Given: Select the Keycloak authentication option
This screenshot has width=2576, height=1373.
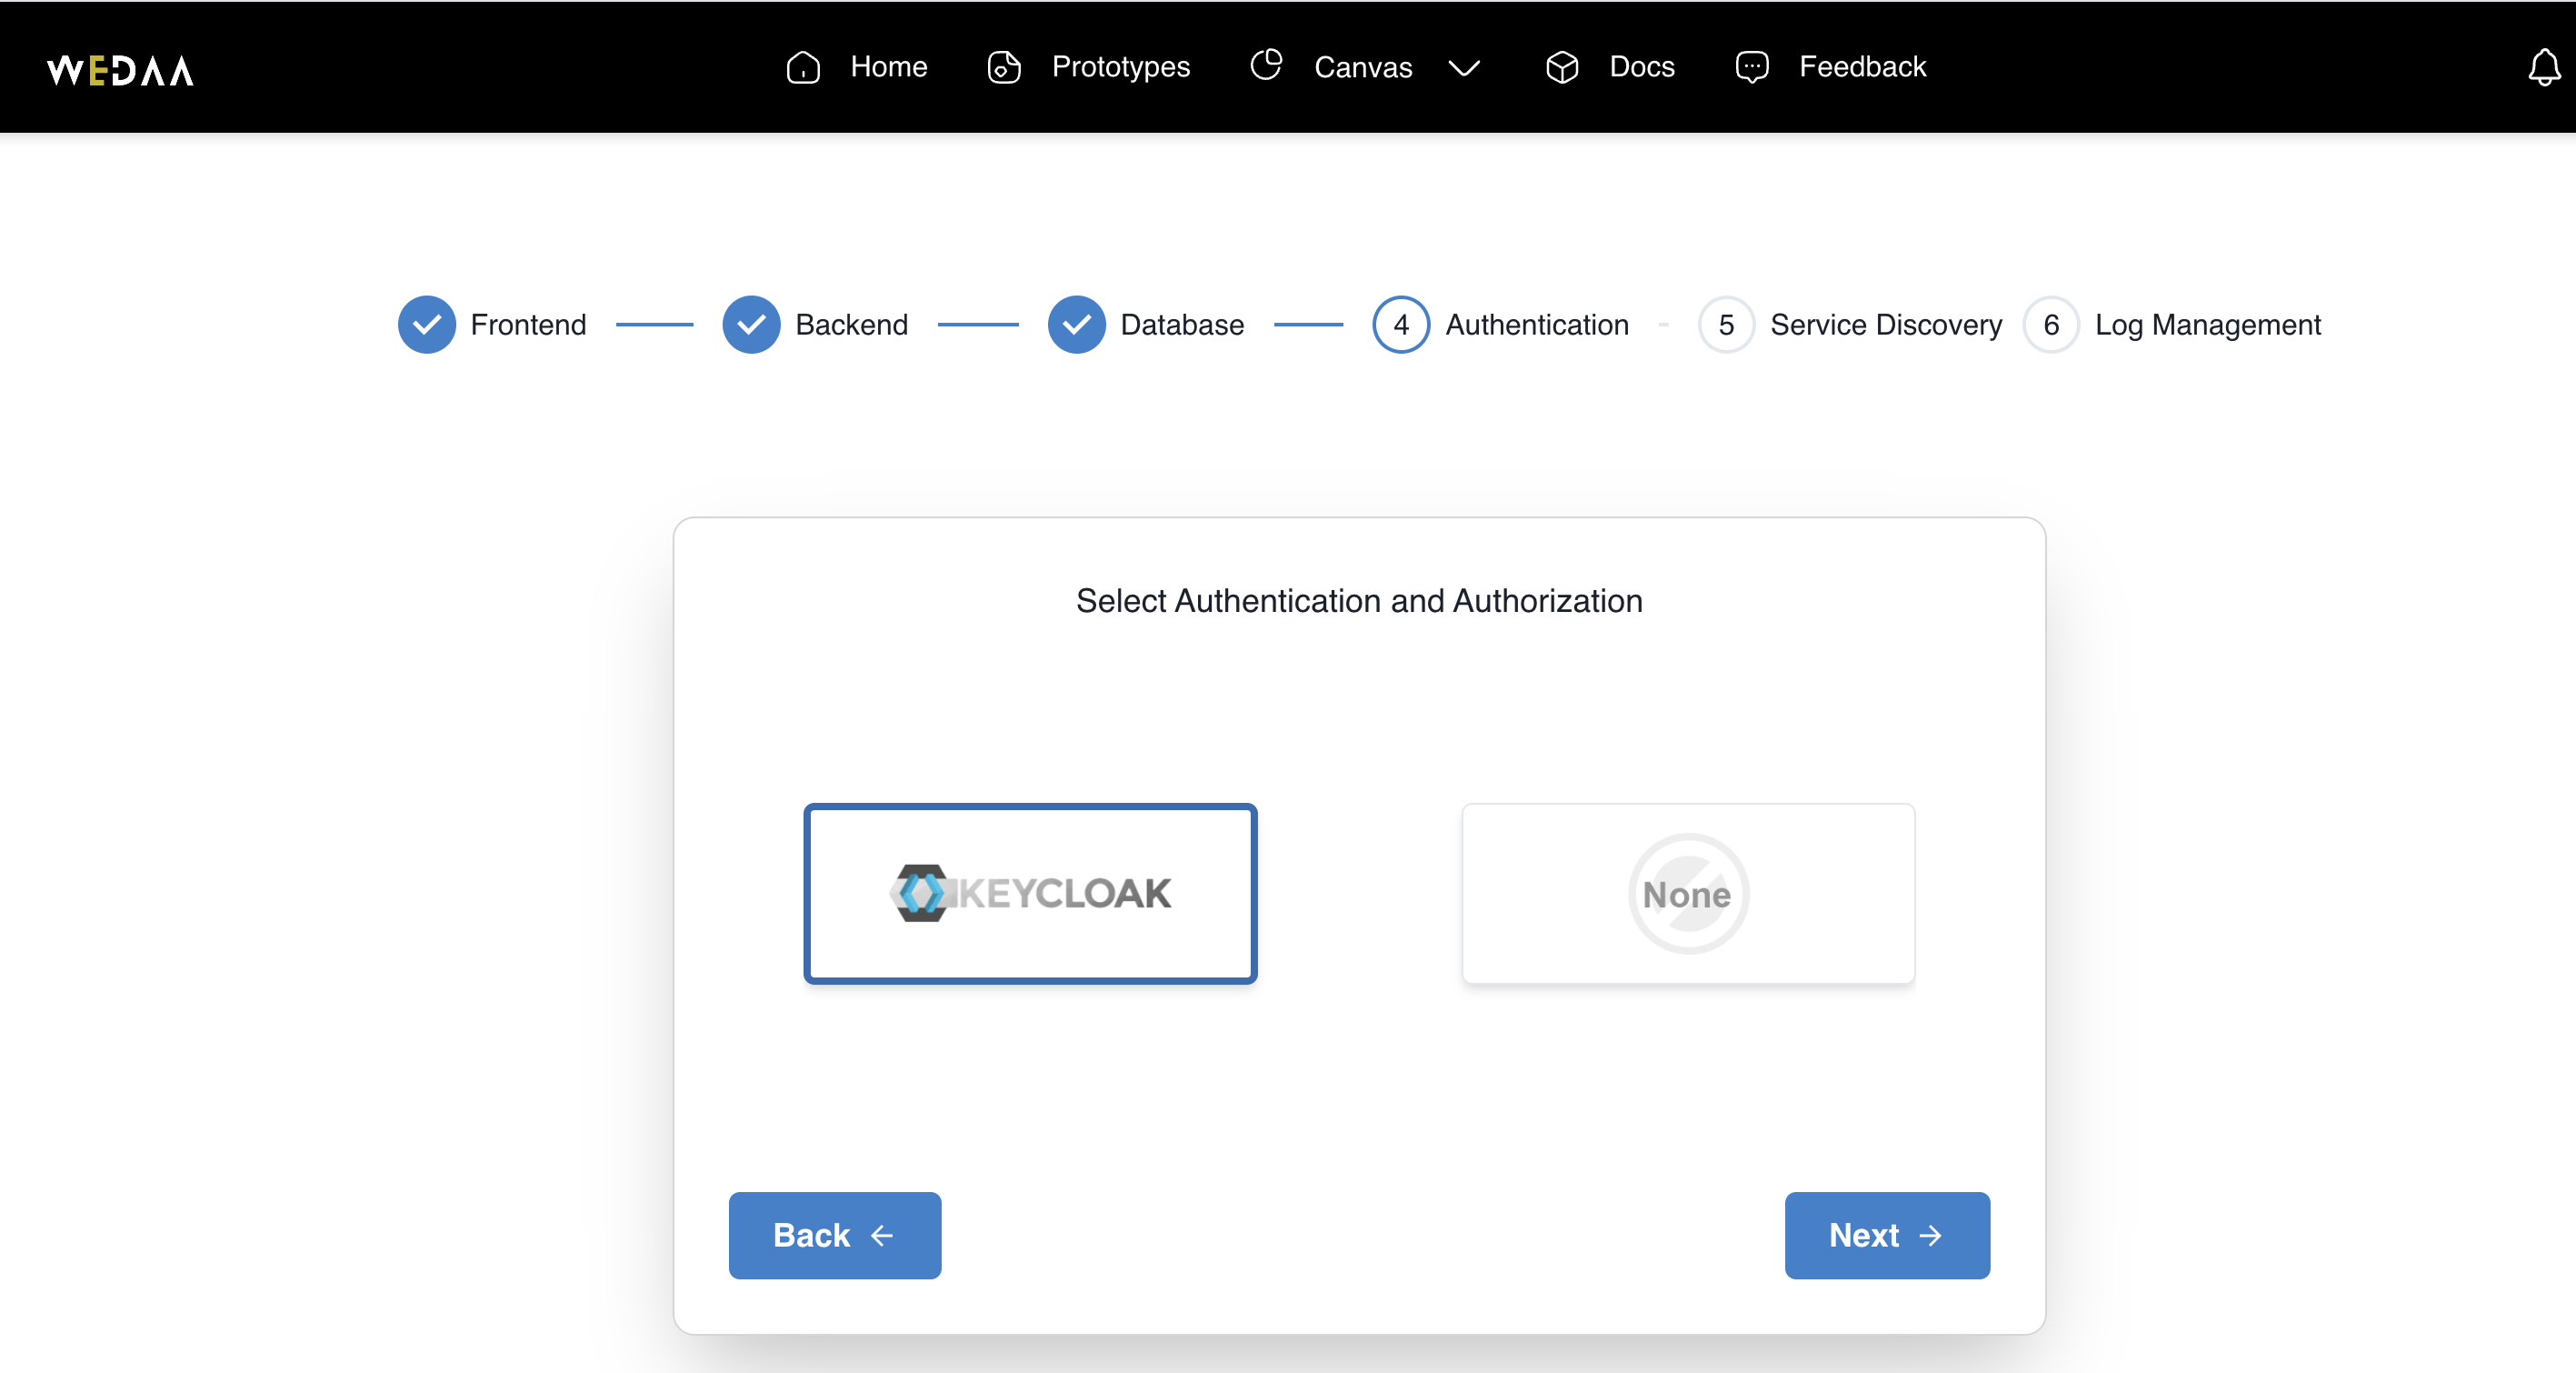Looking at the screenshot, I should pyautogui.click(x=1030, y=893).
